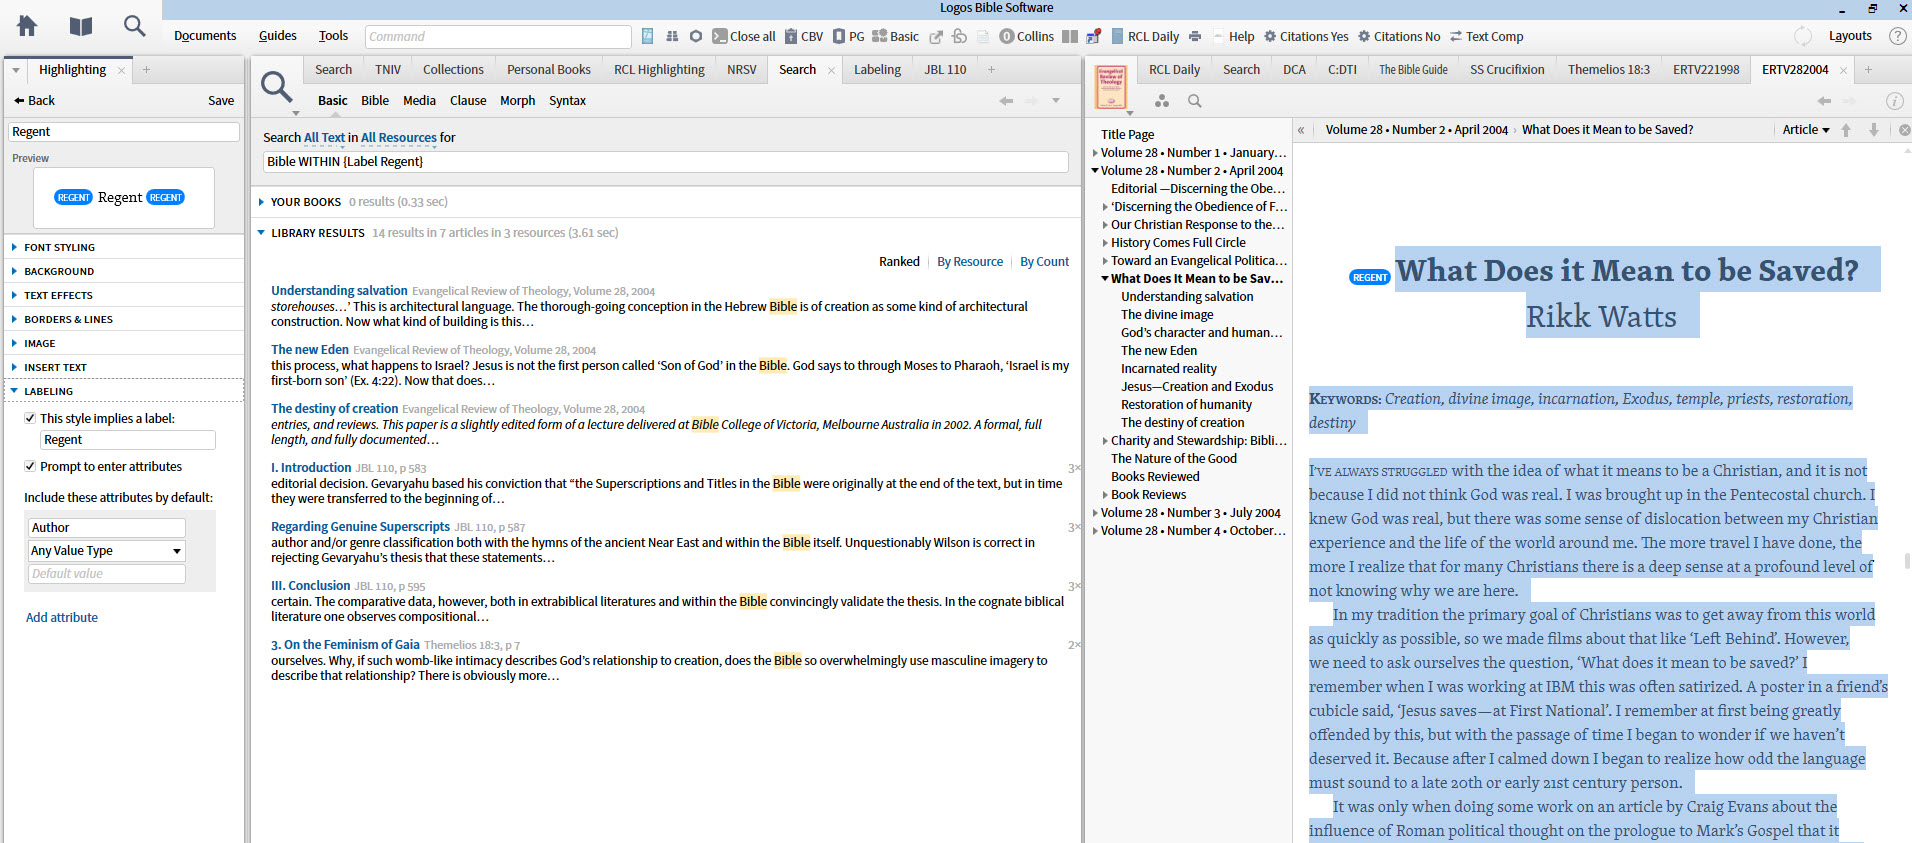Open the Guides menu
Image resolution: width=1912 pixels, height=843 pixels.
pyautogui.click(x=278, y=36)
